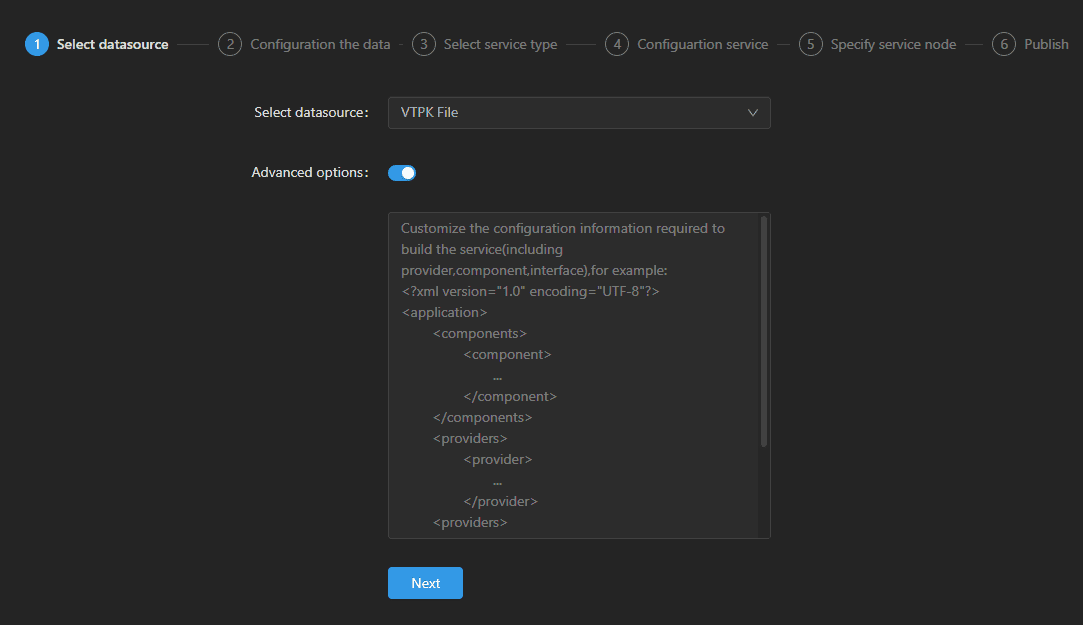Click the step 4 number circle
This screenshot has height=625, width=1083.
tap(617, 44)
